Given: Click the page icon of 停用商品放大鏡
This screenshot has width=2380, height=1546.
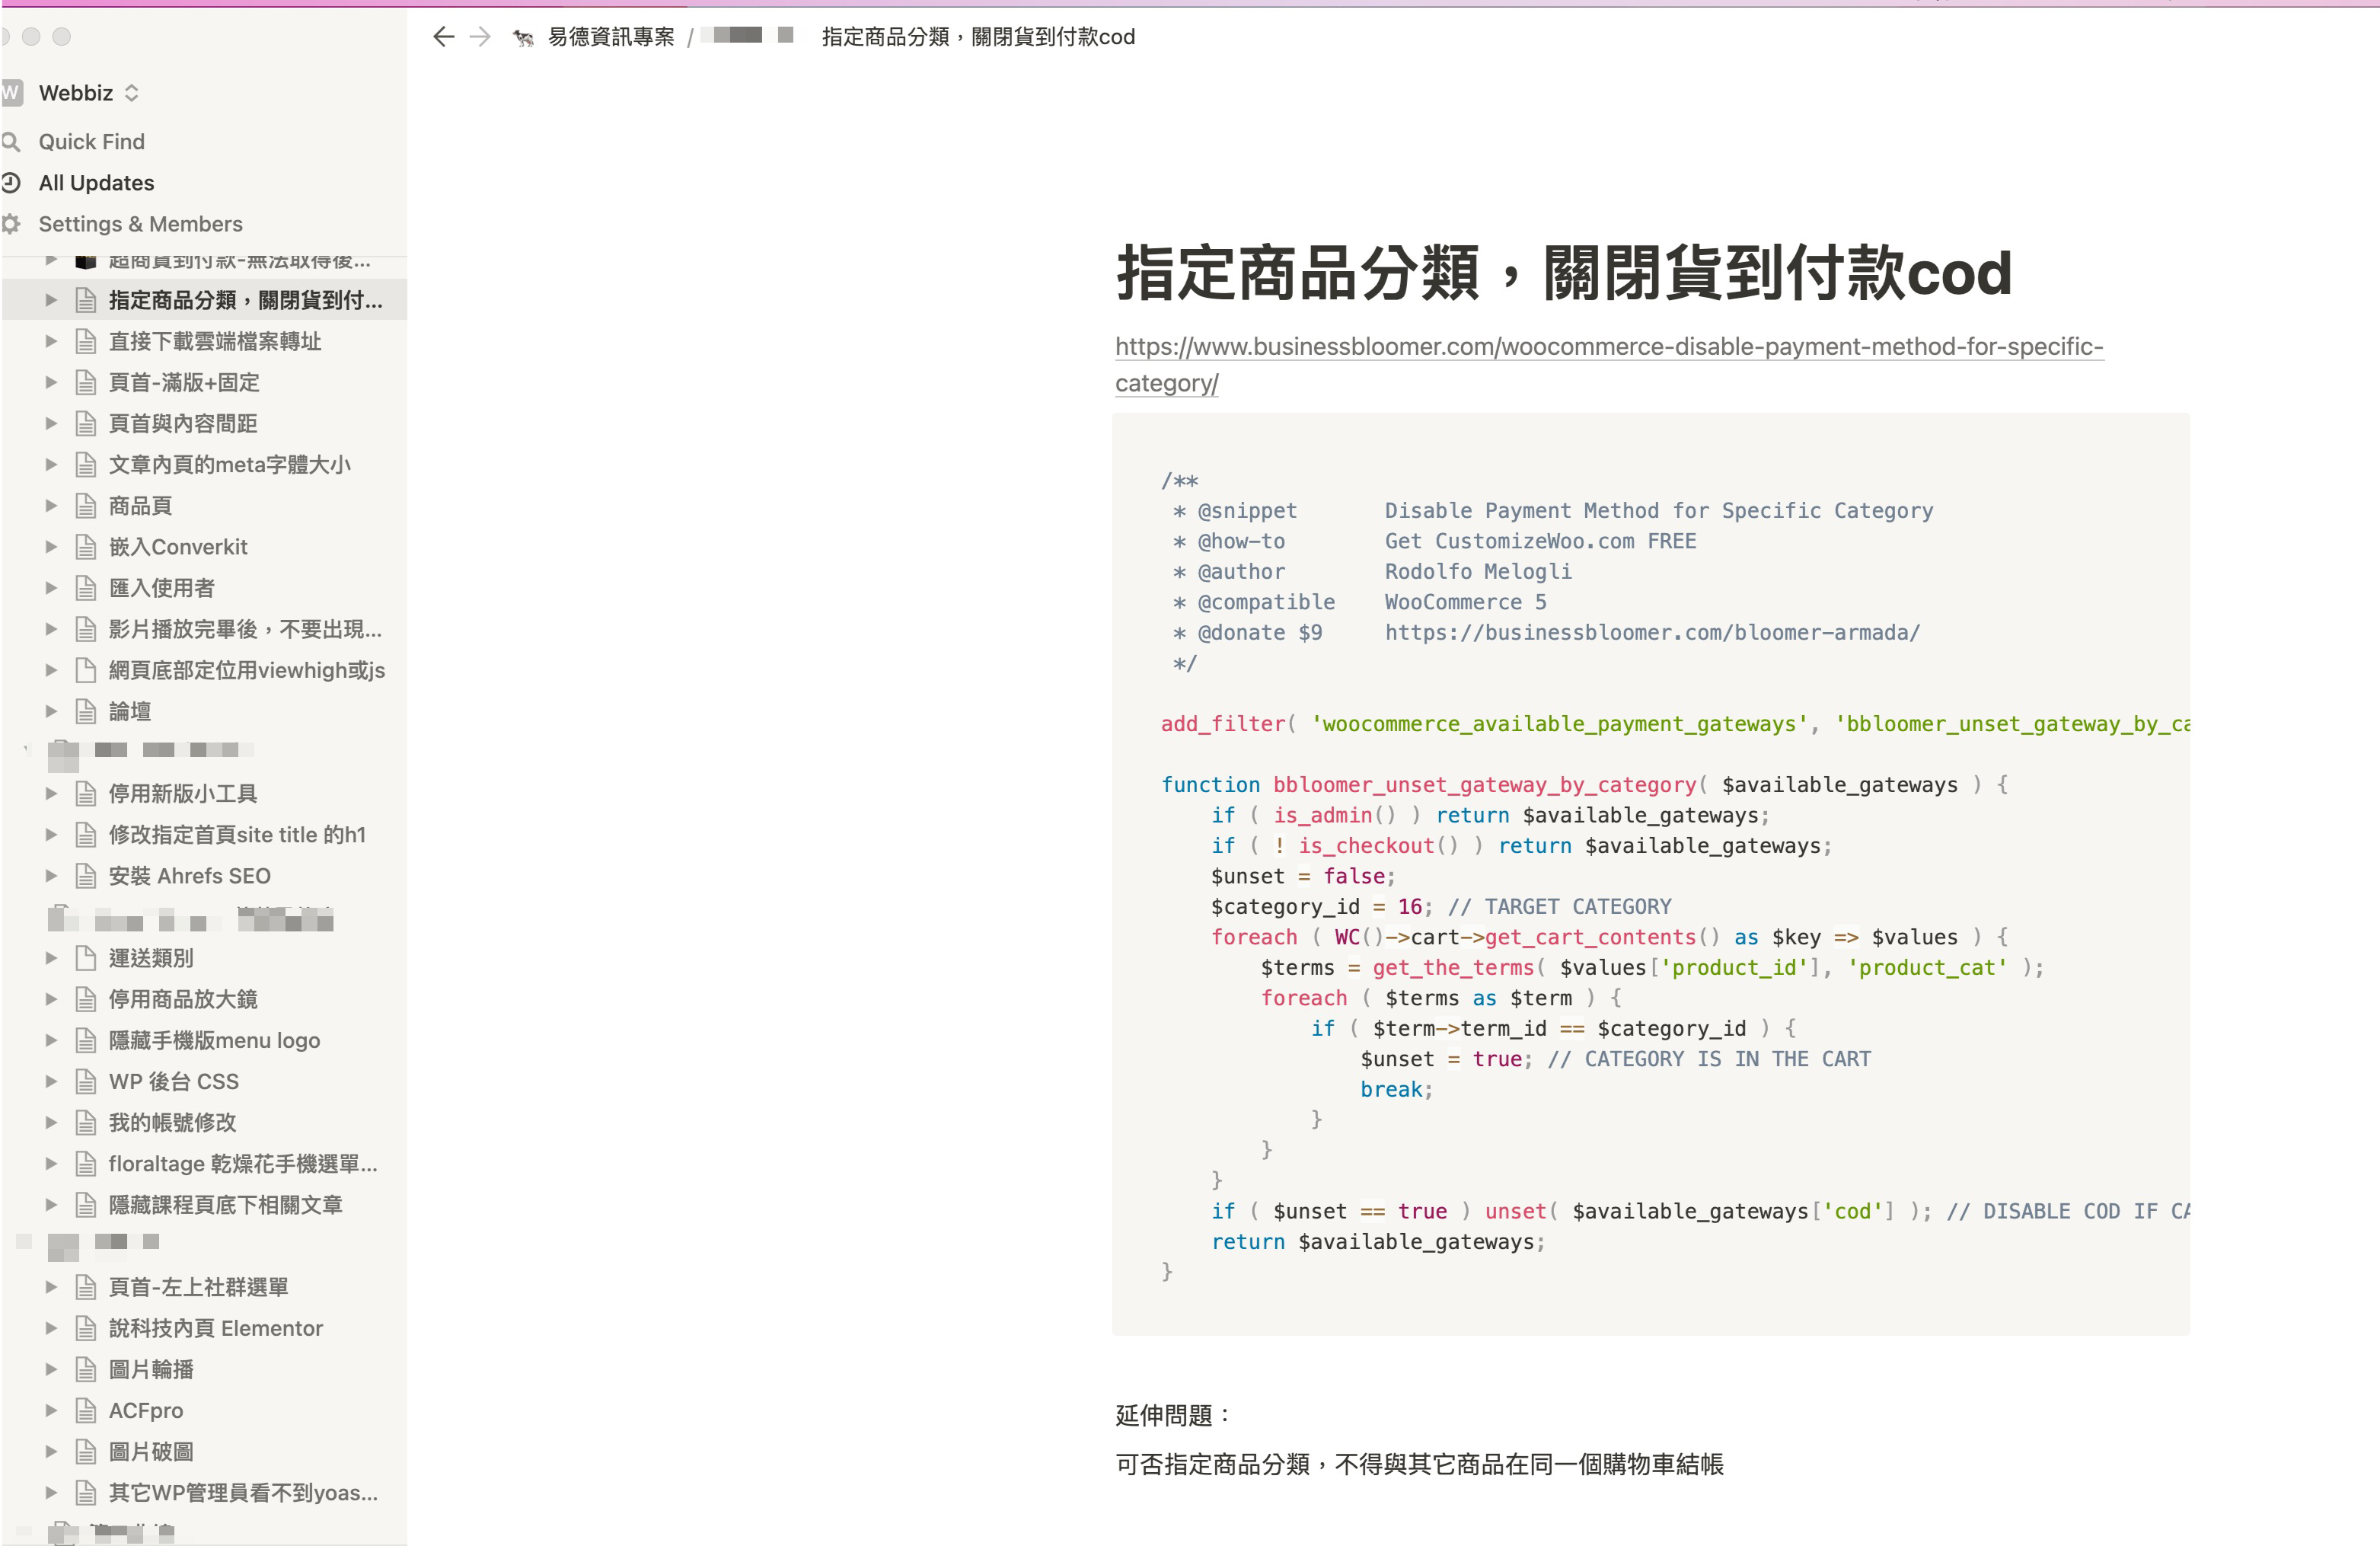Looking at the screenshot, I should coord(86,999).
